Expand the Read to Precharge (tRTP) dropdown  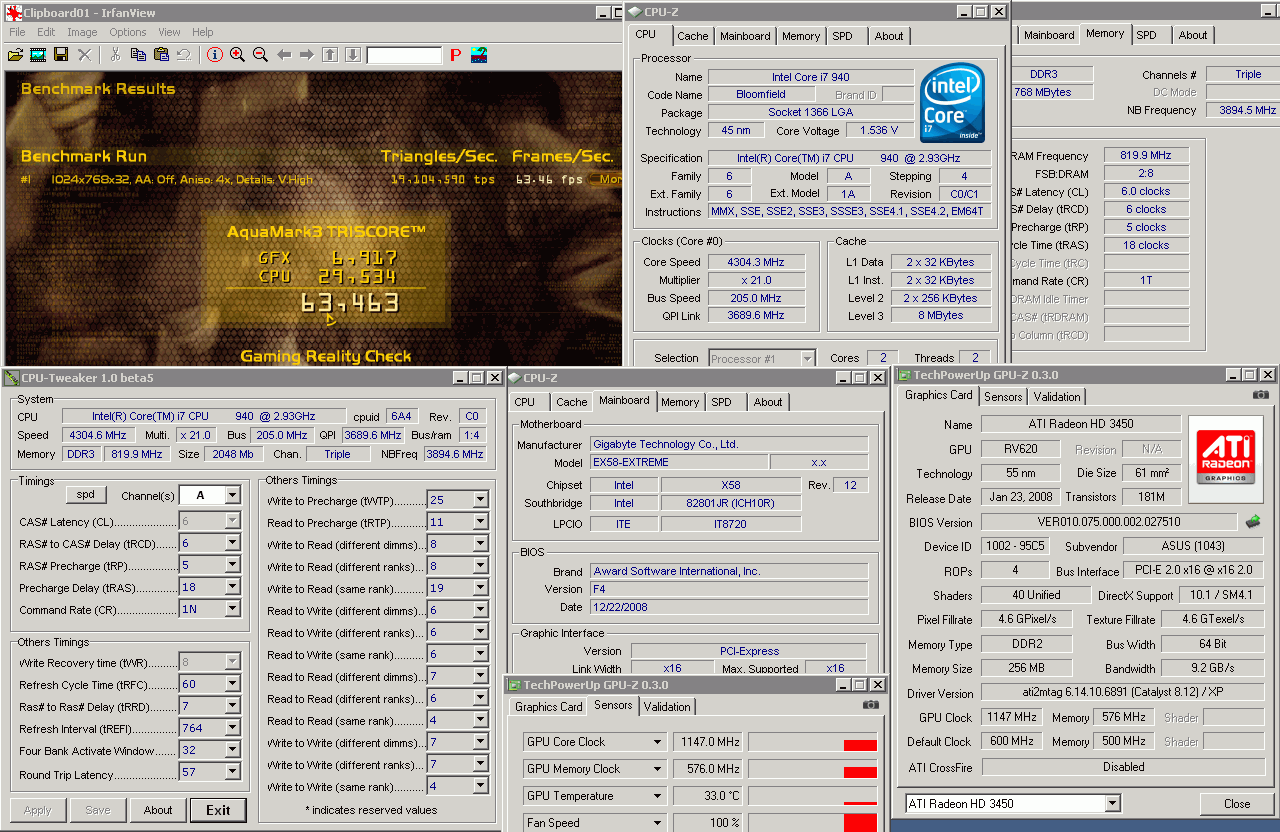point(481,522)
